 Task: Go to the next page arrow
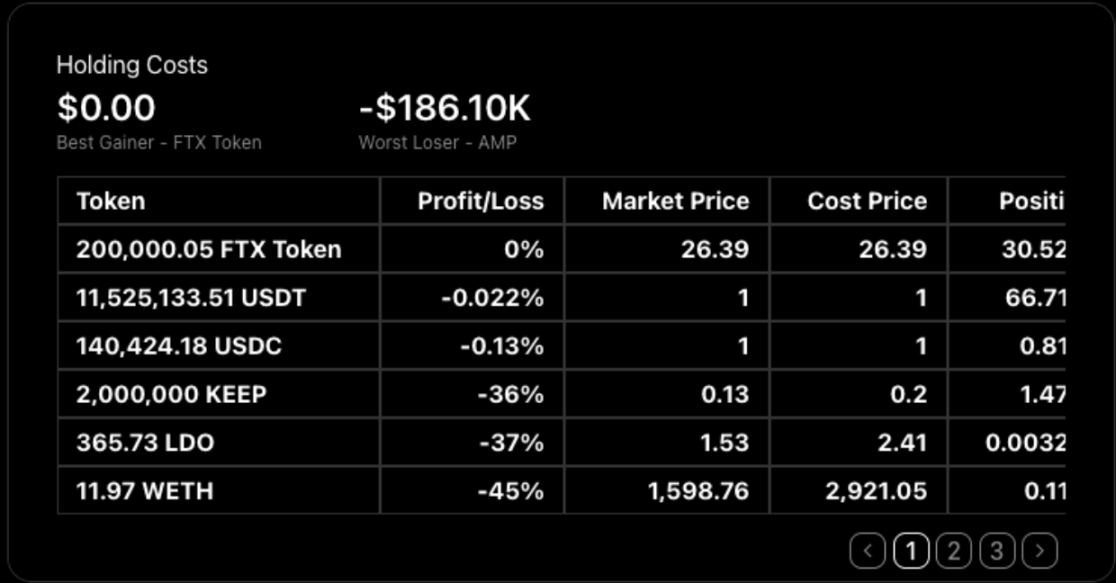(x=1041, y=550)
